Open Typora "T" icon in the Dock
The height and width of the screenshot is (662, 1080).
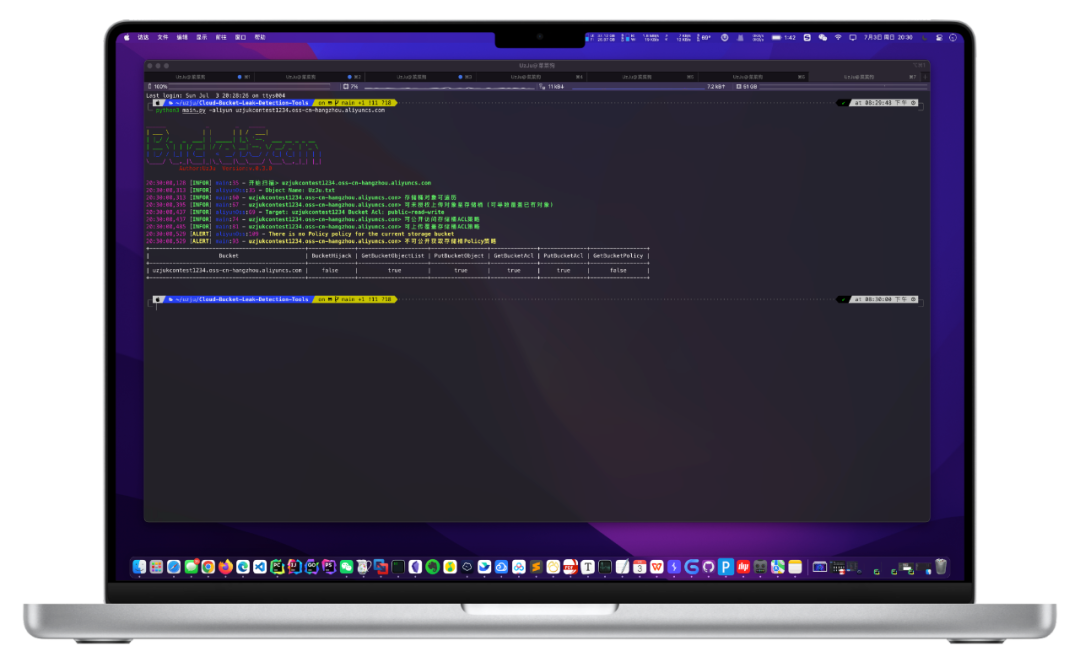pyautogui.click(x=588, y=567)
